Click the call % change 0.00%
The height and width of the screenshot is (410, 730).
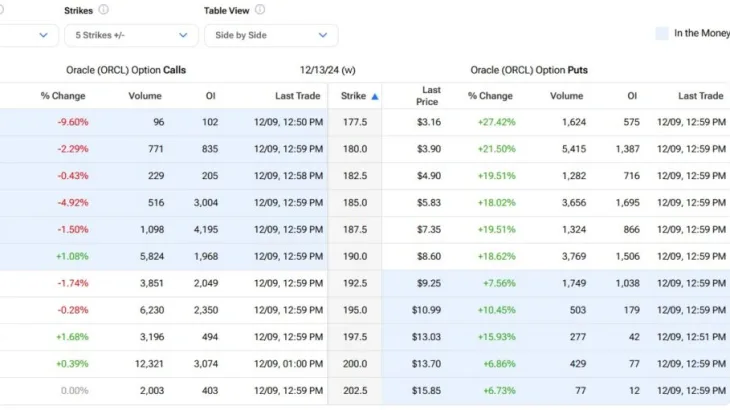coord(74,391)
